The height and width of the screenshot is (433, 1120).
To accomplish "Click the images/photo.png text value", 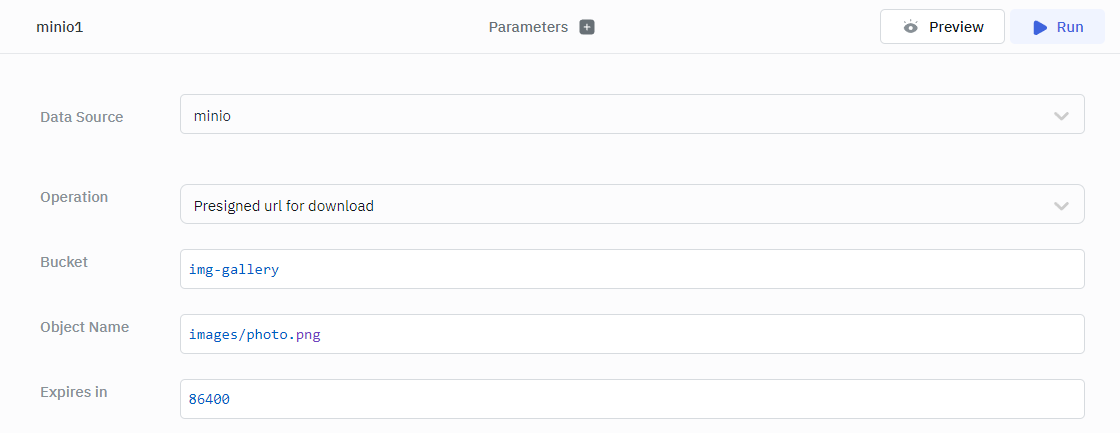I will [x=255, y=335].
